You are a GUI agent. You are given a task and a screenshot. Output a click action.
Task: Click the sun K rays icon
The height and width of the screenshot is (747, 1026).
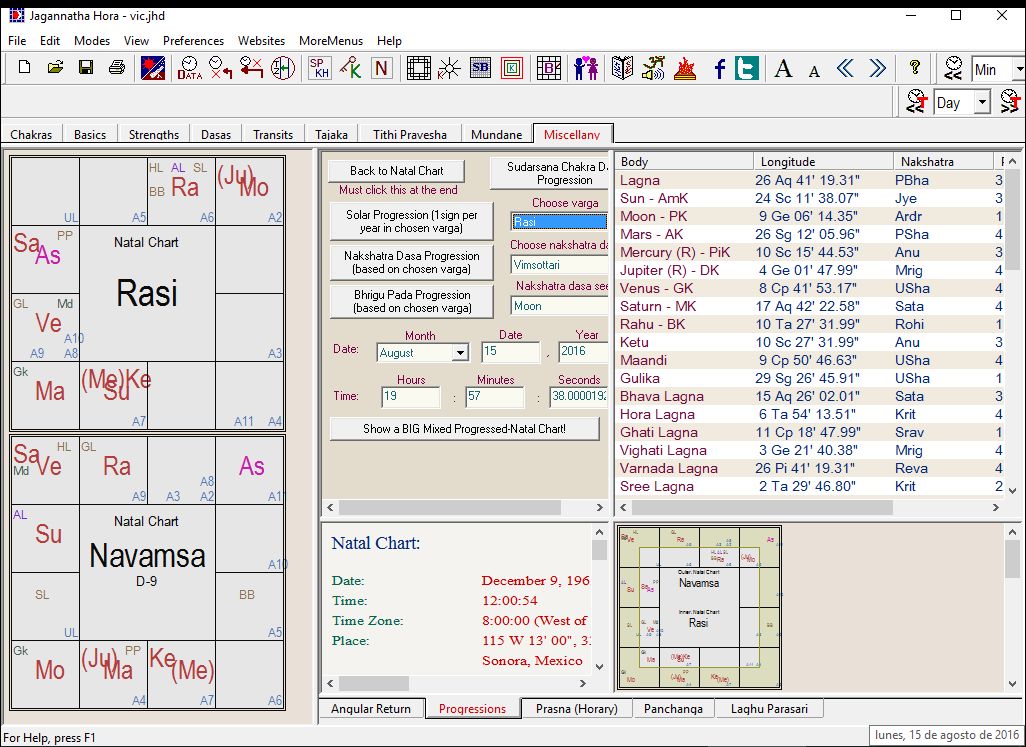(x=450, y=67)
